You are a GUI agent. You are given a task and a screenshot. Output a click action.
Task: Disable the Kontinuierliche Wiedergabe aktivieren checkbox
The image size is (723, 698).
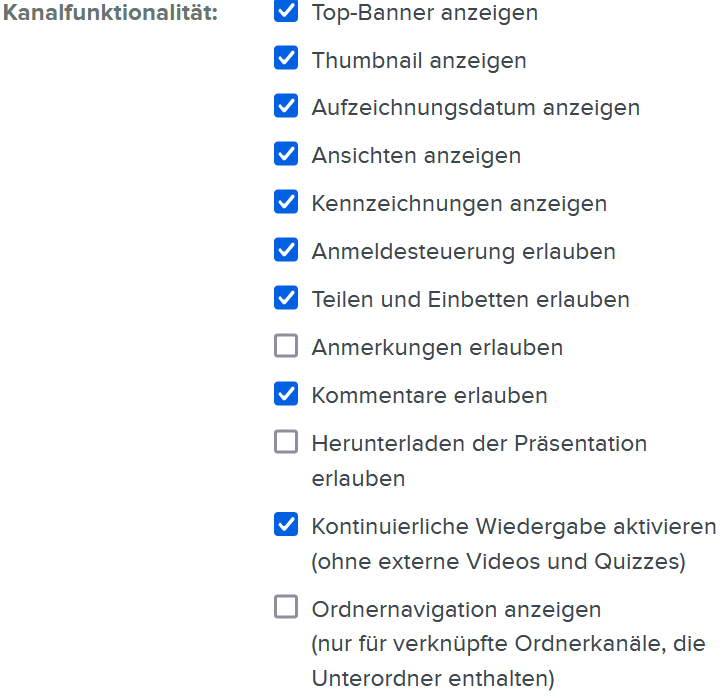(x=286, y=525)
